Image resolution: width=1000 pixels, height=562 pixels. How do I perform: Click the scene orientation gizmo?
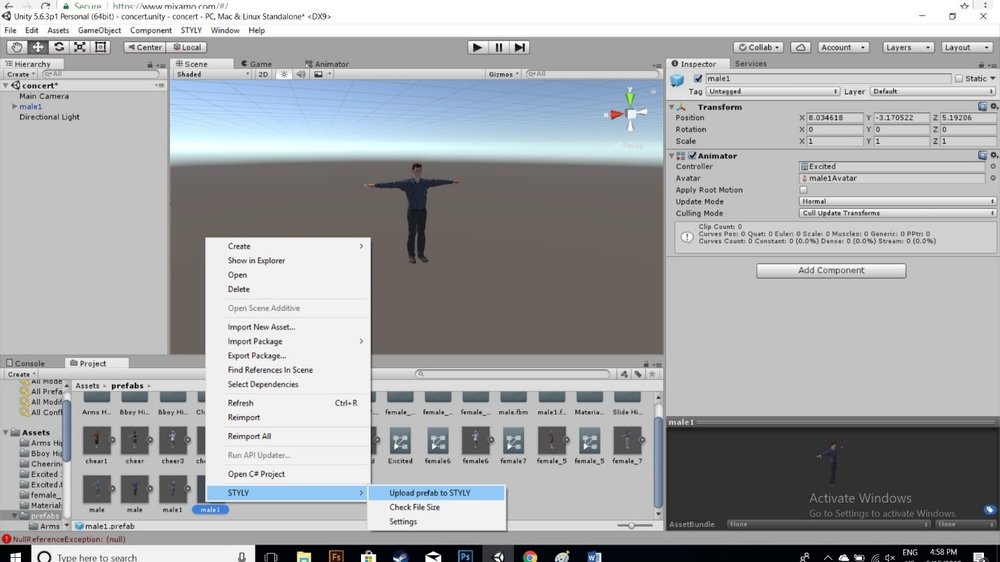point(630,114)
